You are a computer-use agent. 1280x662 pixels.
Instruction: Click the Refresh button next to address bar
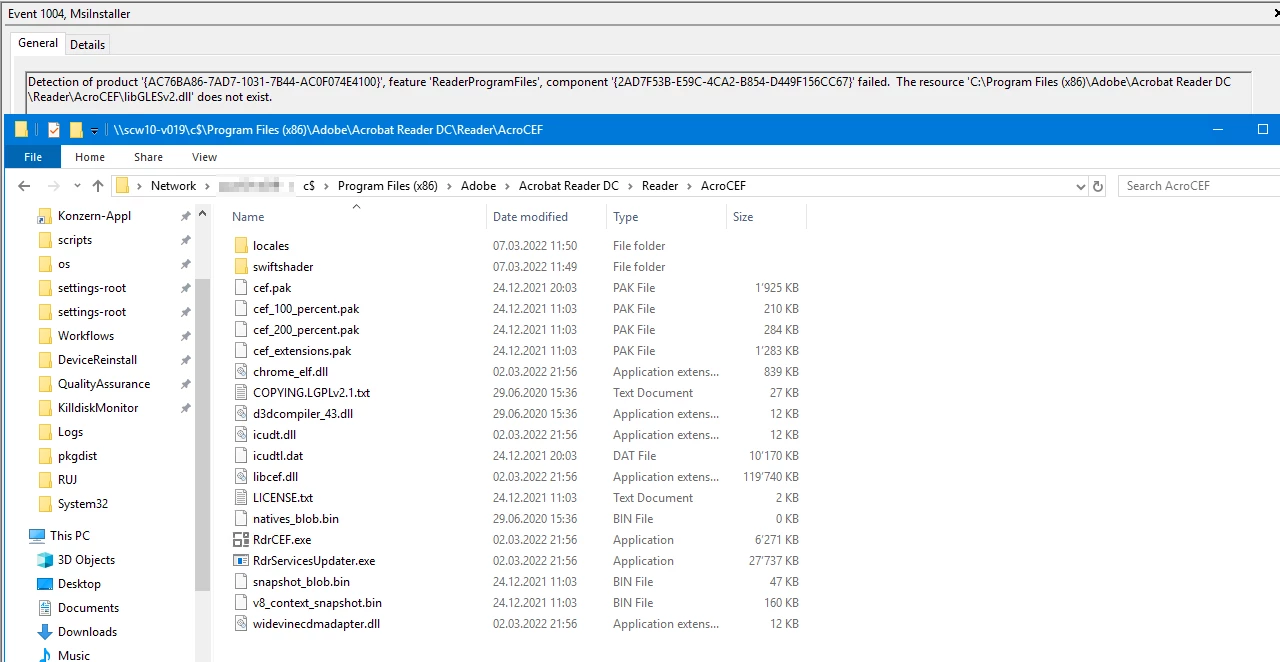1098,186
